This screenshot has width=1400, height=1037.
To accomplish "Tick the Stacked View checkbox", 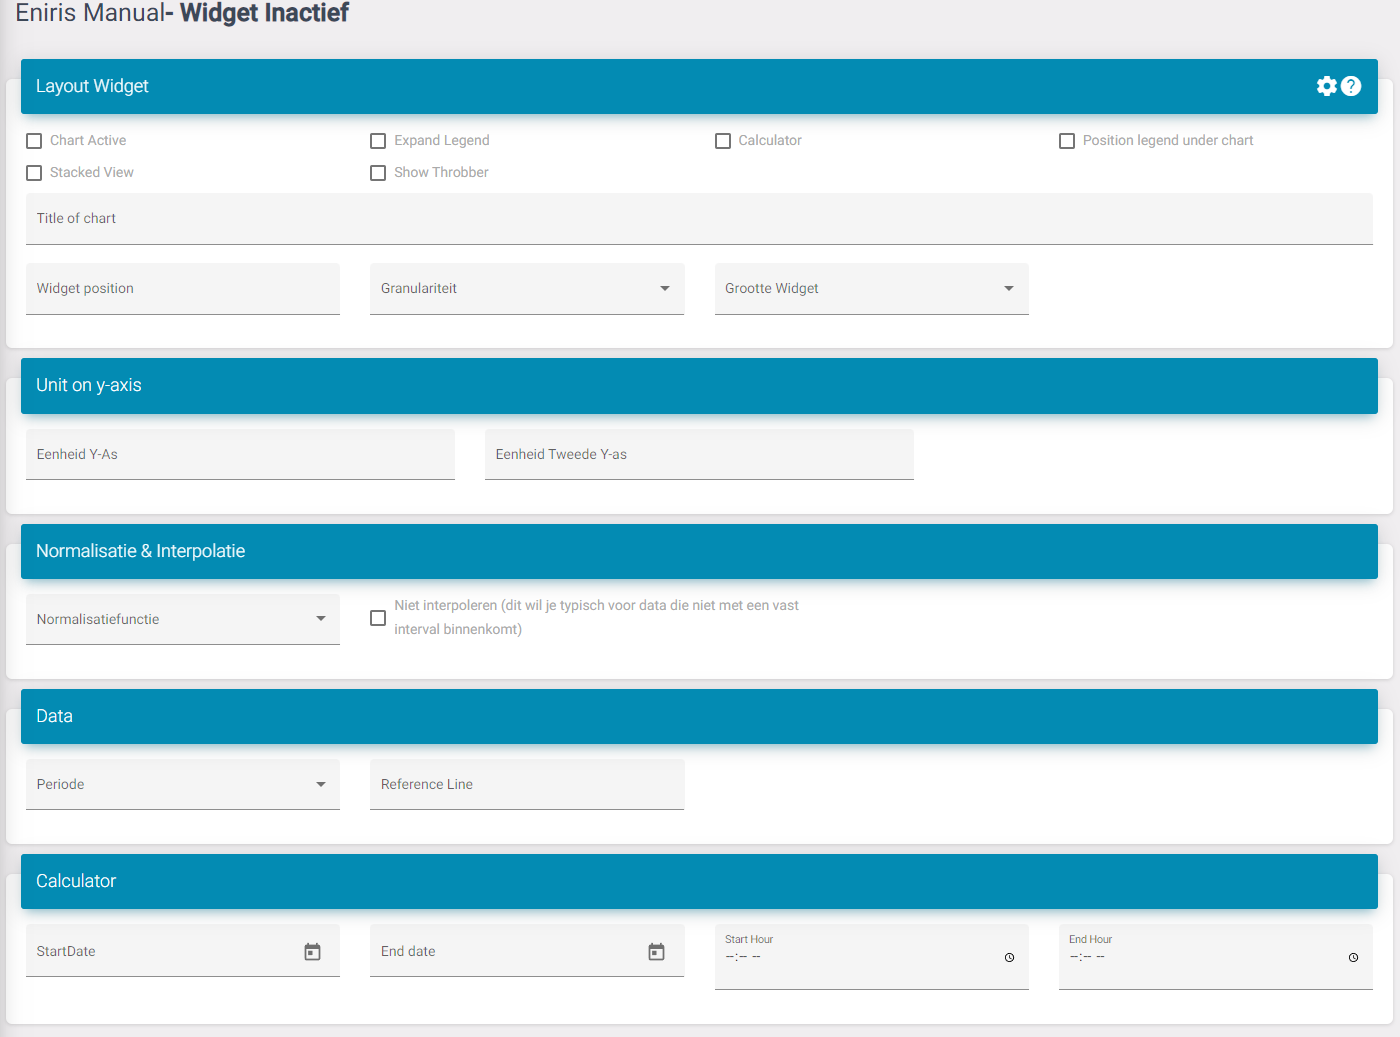I will [34, 173].
